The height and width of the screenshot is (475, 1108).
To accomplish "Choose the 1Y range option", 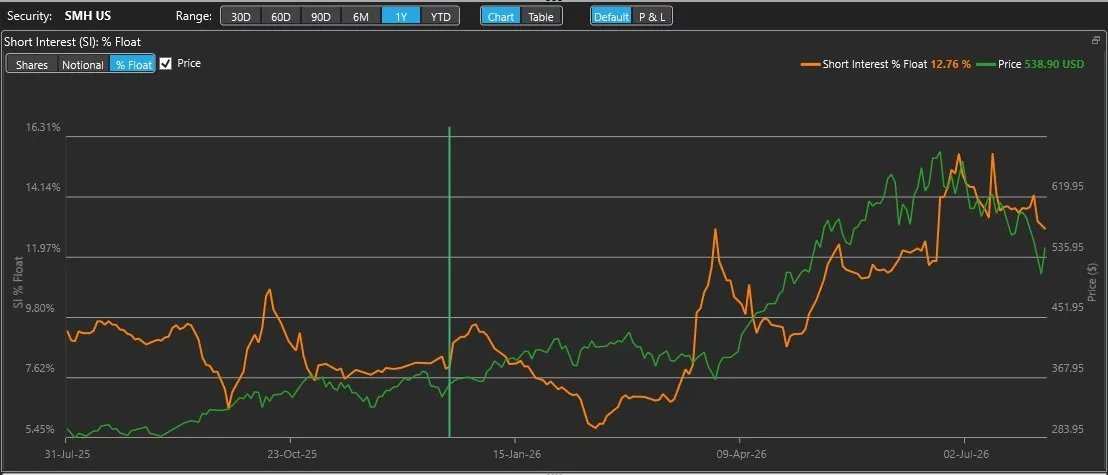I will (401, 16).
